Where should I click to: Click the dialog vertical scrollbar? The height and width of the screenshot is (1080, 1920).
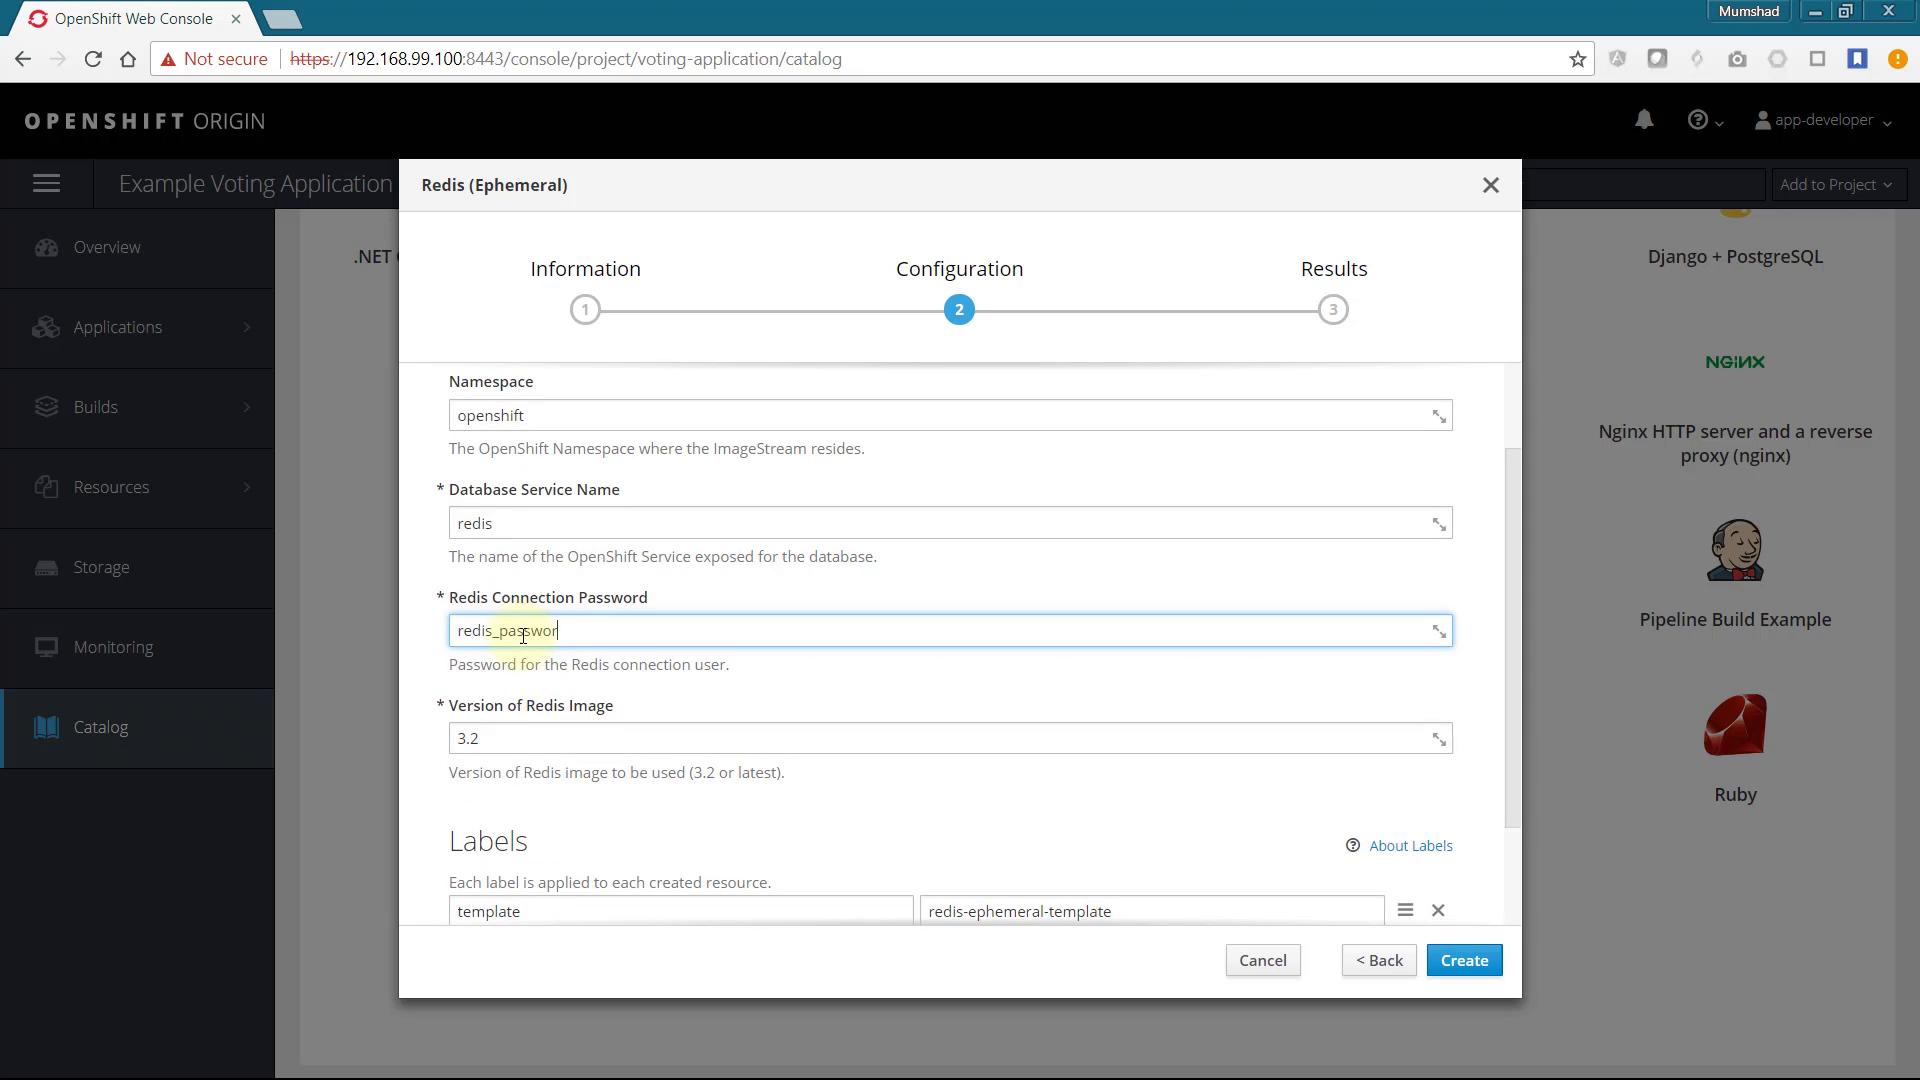1512,638
